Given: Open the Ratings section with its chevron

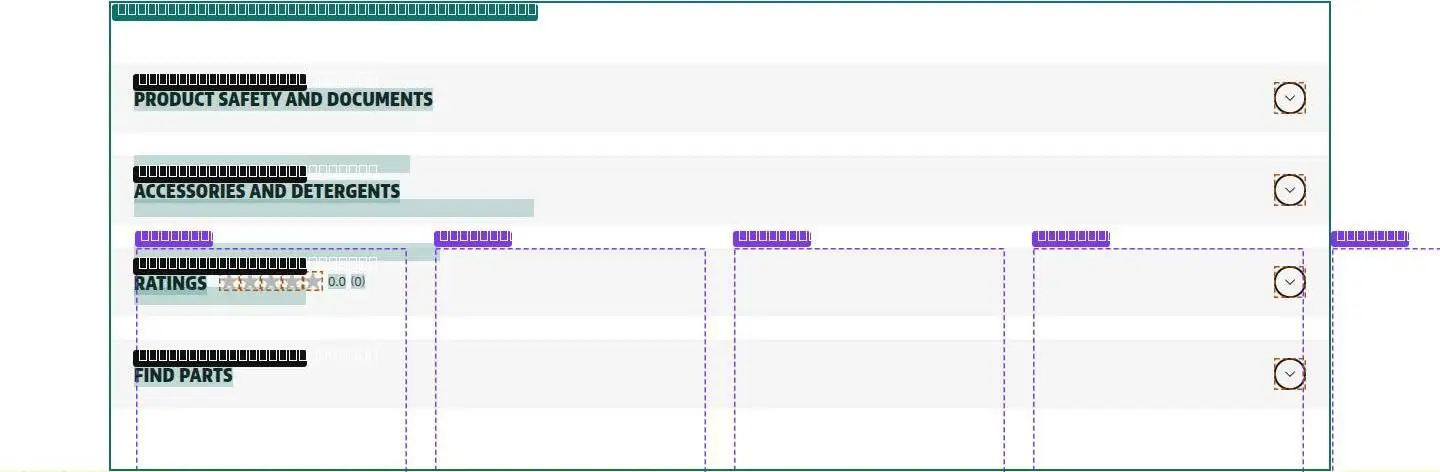Looking at the screenshot, I should click(1290, 282).
